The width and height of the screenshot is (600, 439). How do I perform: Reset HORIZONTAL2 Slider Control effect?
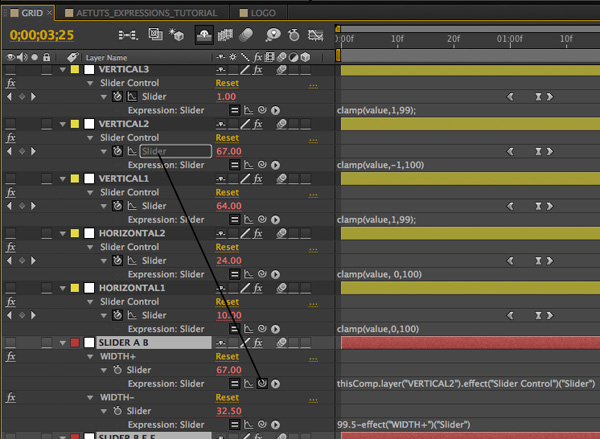[x=227, y=247]
